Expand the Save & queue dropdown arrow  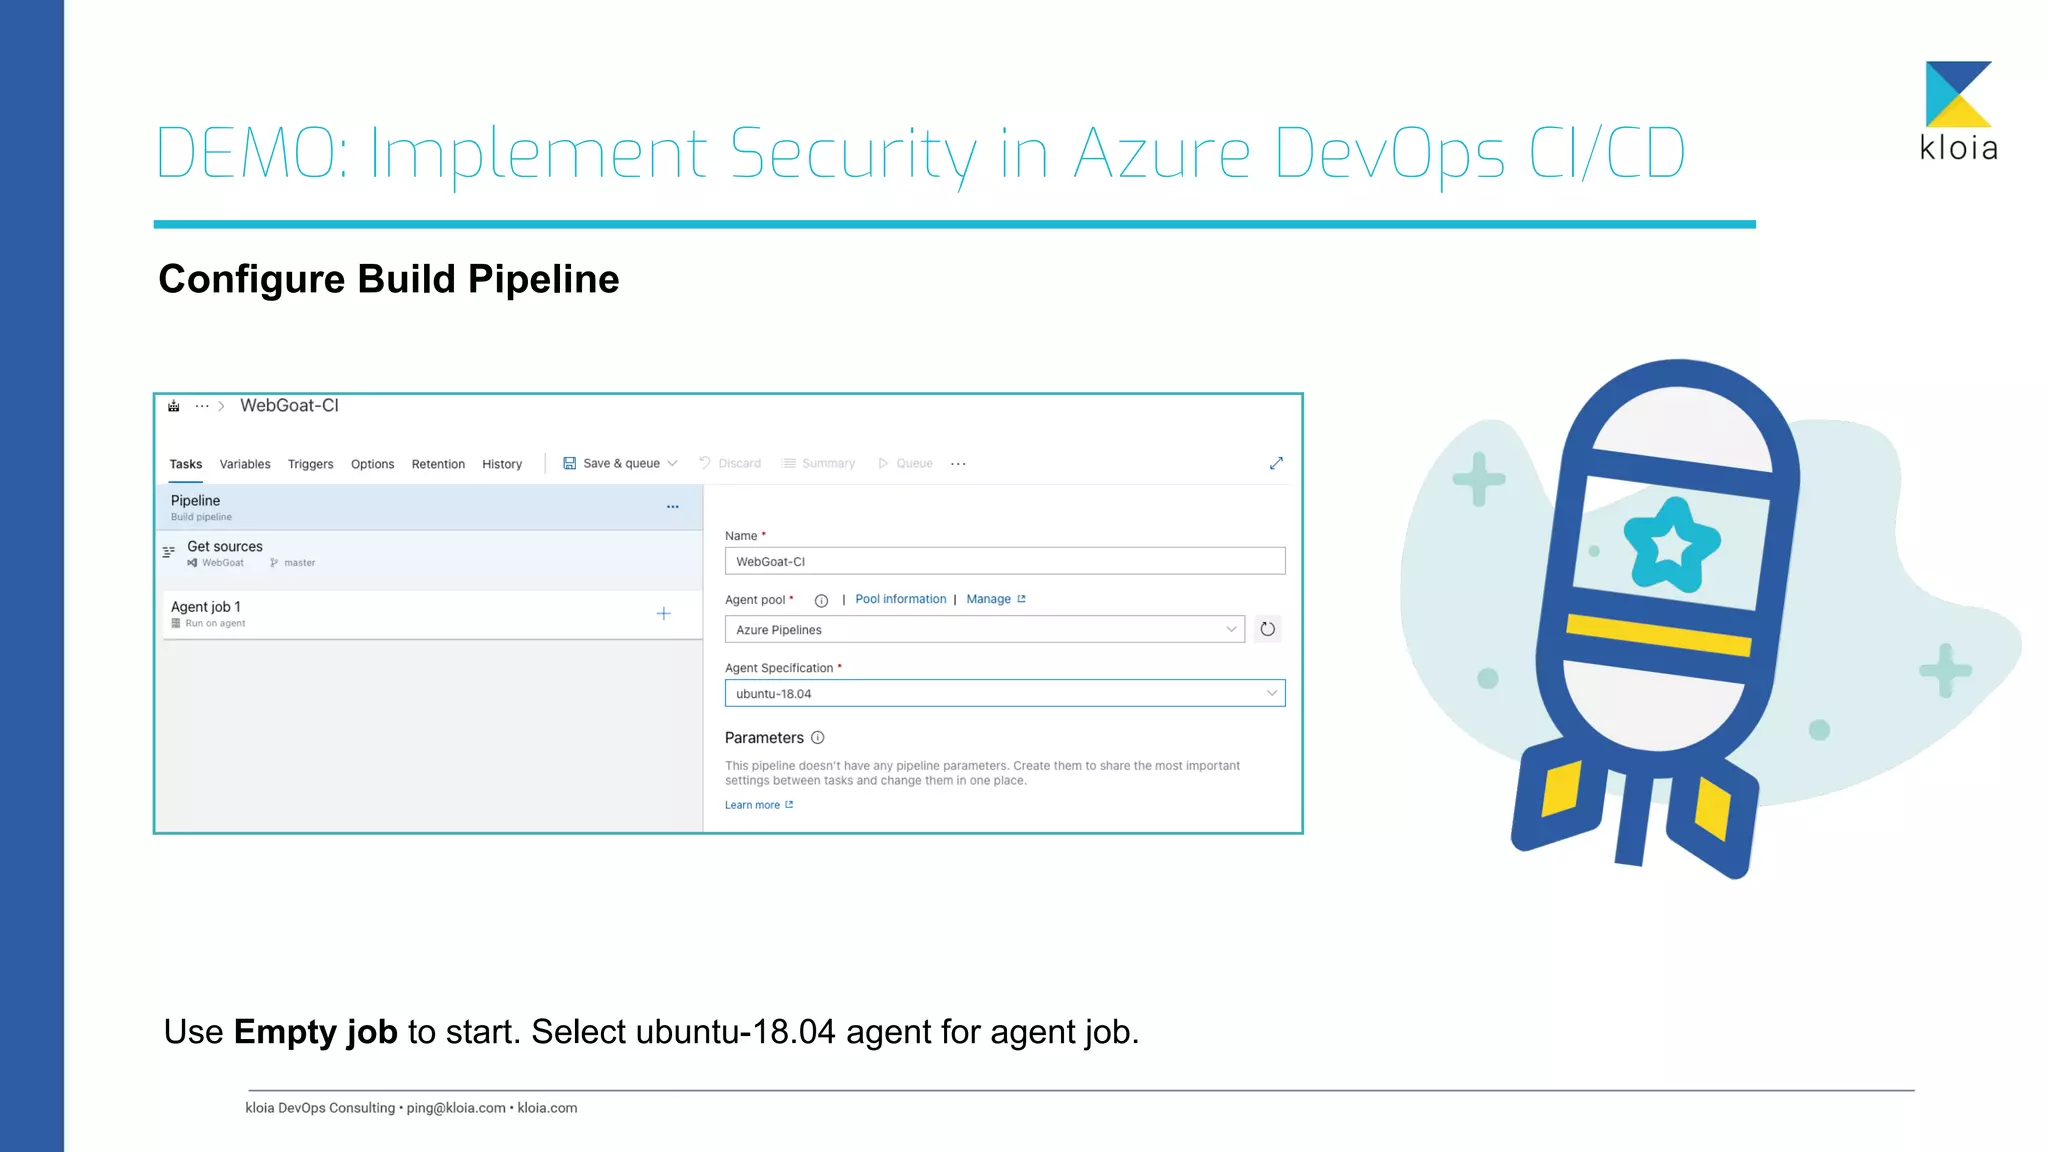[x=673, y=463]
